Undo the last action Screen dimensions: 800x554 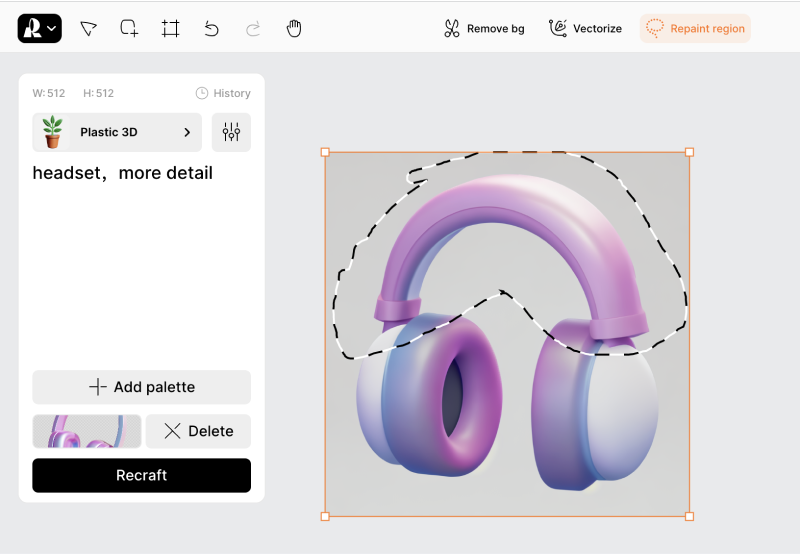[x=211, y=28]
